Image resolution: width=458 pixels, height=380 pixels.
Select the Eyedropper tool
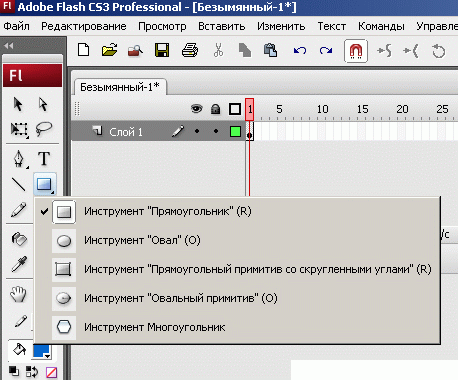pyautogui.click(x=19, y=264)
